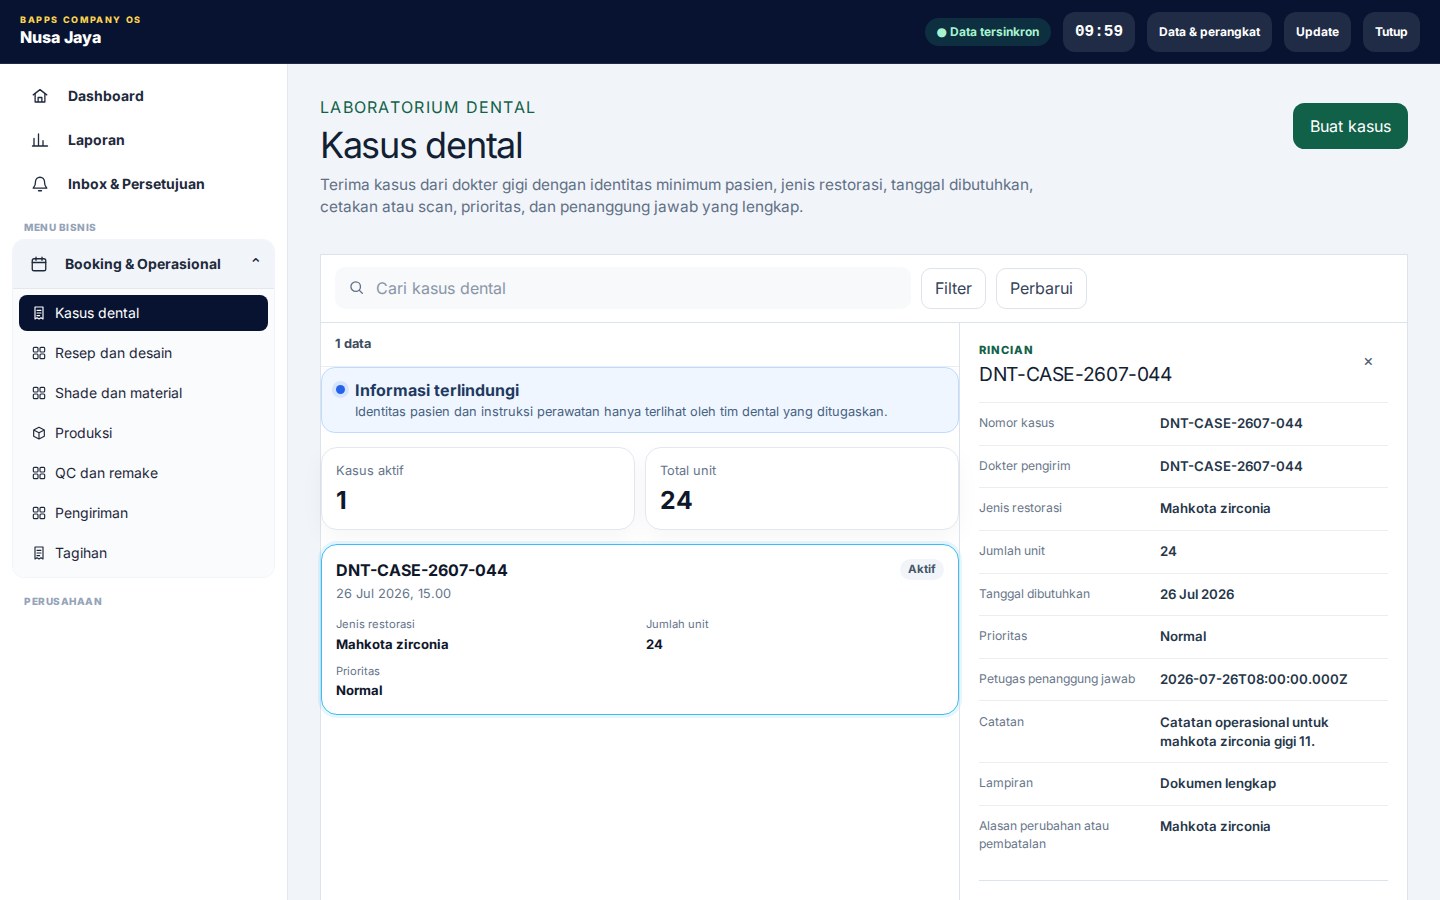The height and width of the screenshot is (900, 1440).
Task: Open the Laporan menu item
Action: [143, 140]
